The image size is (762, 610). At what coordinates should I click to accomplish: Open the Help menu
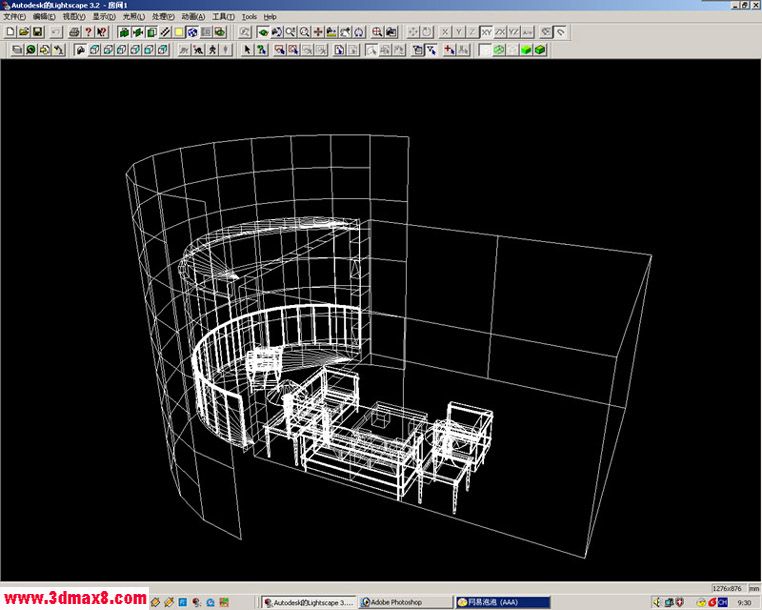pyautogui.click(x=270, y=17)
